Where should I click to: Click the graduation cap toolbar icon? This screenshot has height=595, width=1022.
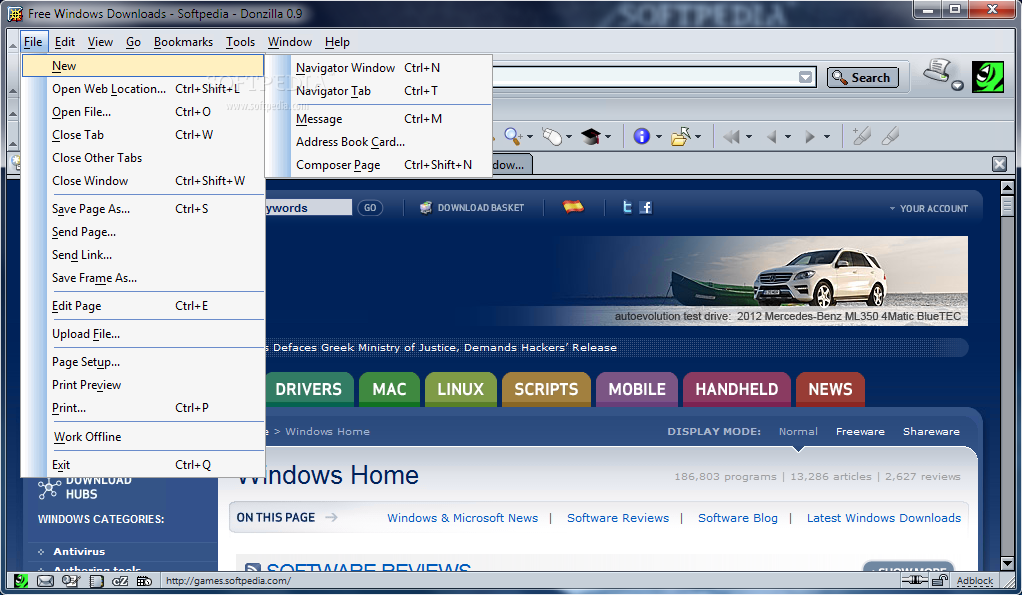click(x=591, y=137)
